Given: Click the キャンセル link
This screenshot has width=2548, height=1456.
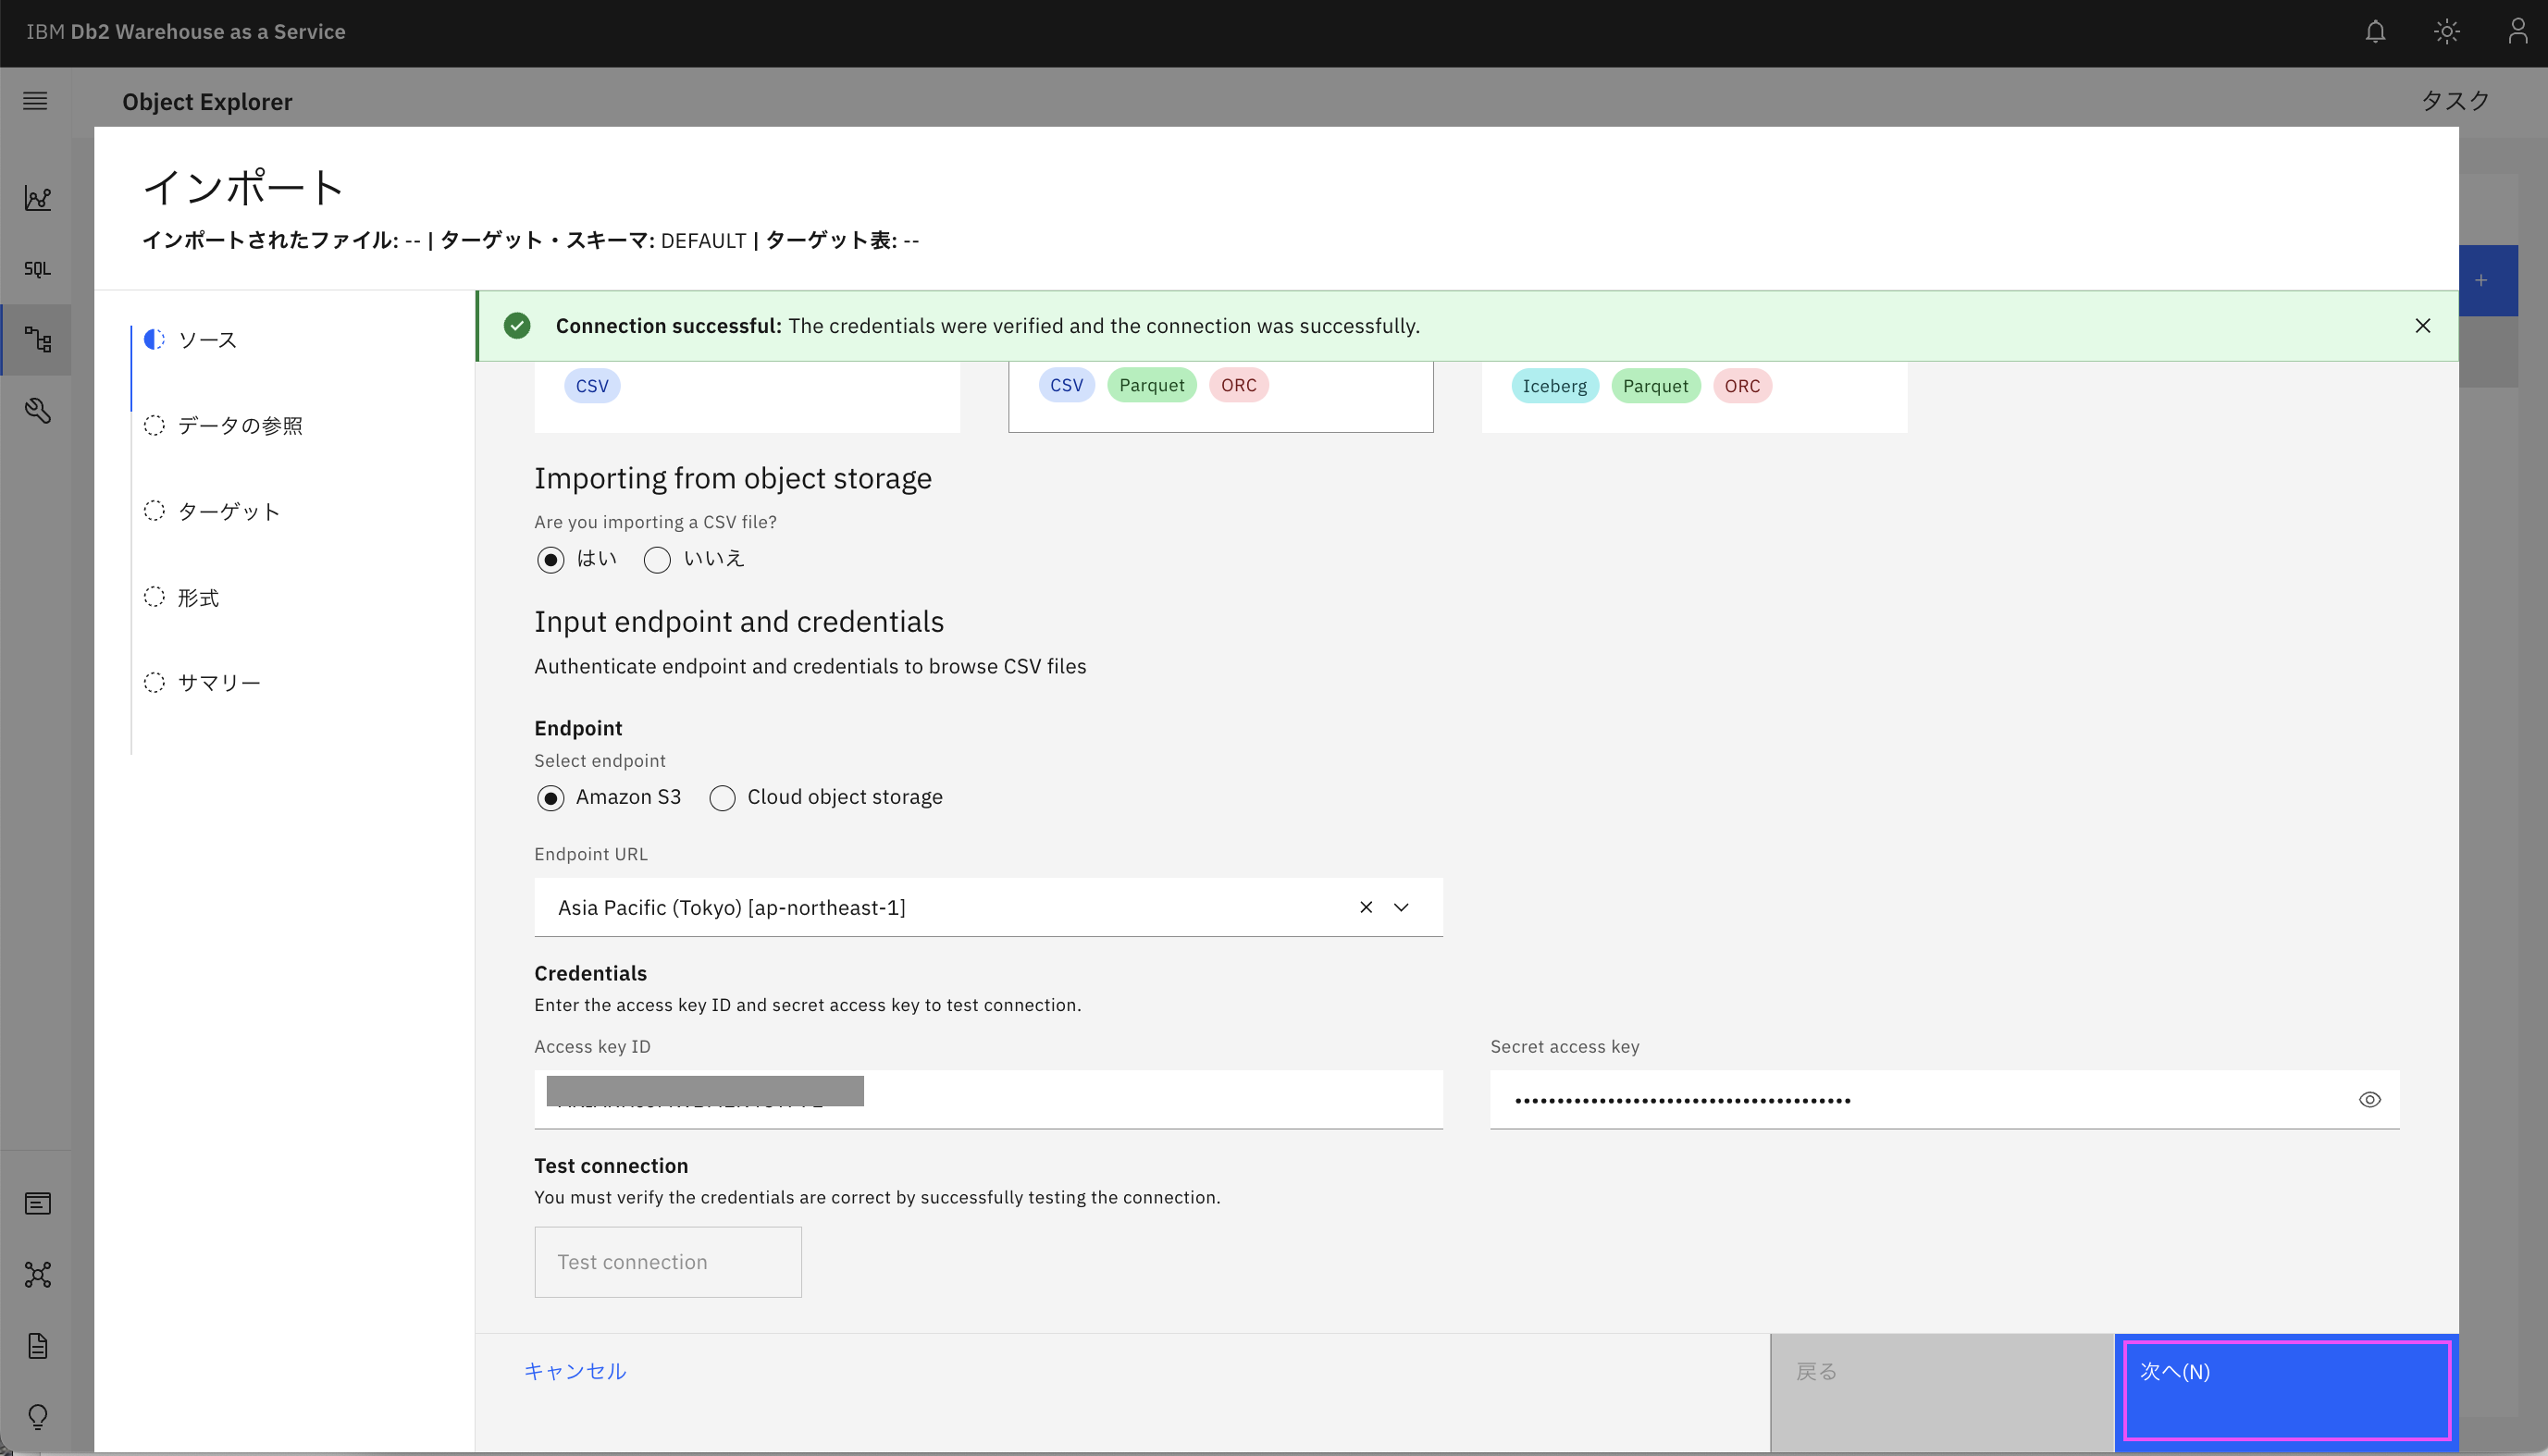Looking at the screenshot, I should coord(575,1371).
